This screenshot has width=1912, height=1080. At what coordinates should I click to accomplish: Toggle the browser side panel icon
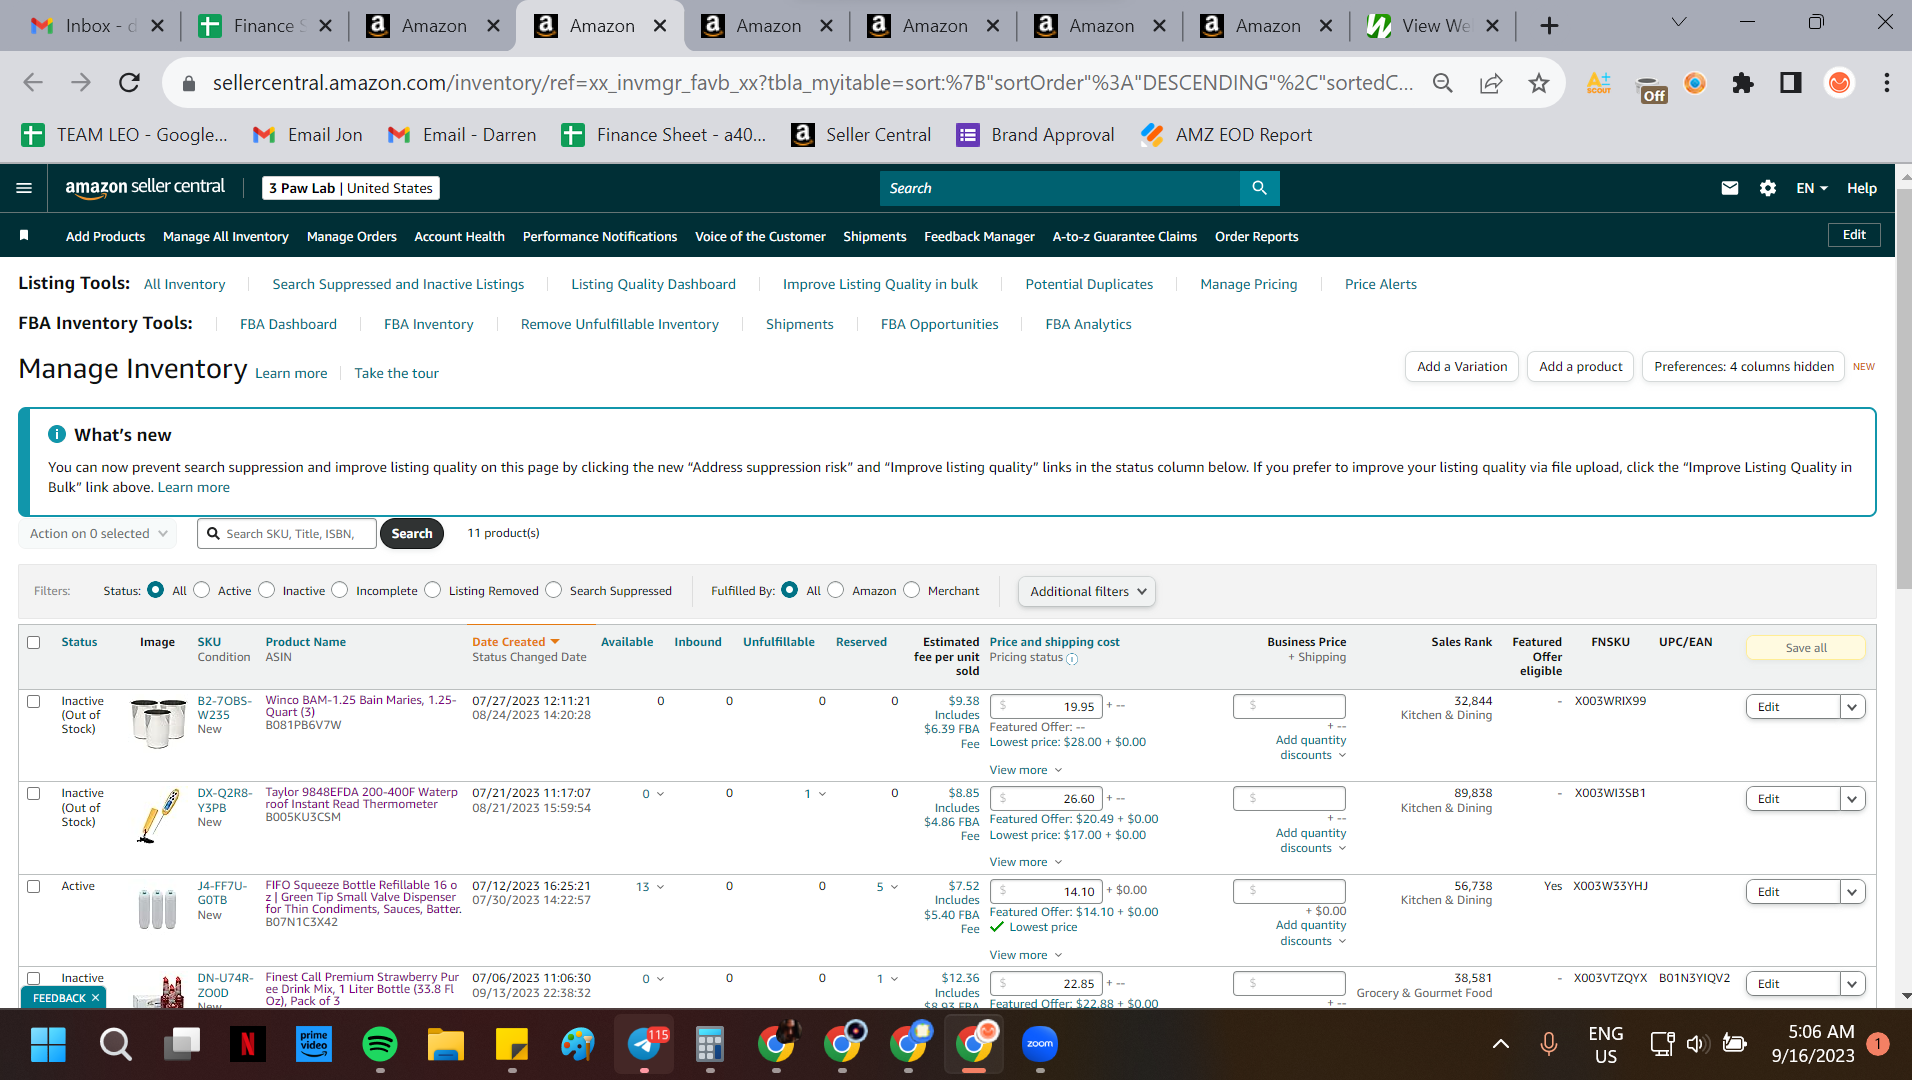pyautogui.click(x=1791, y=83)
